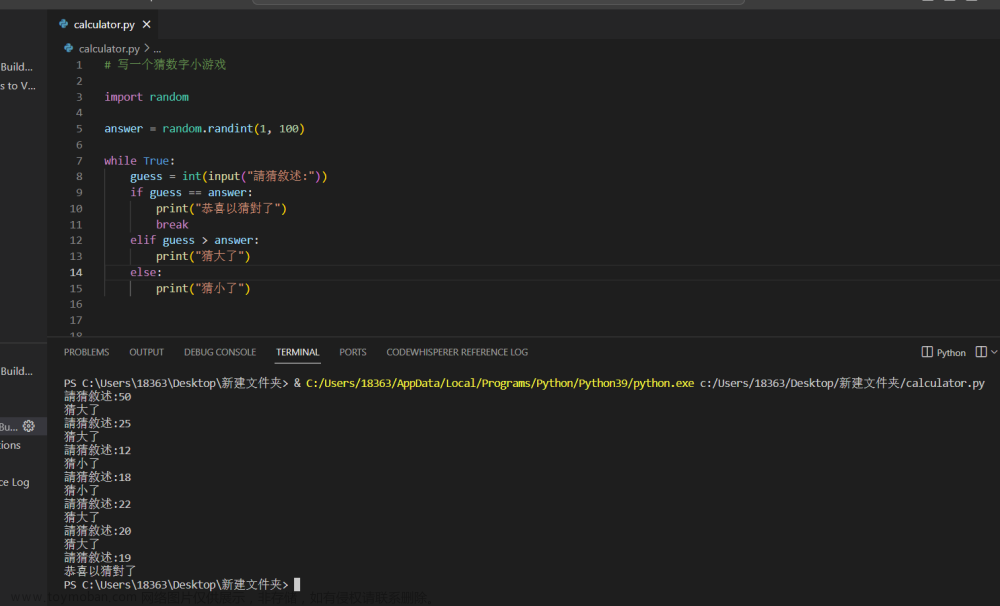This screenshot has width=1000, height=606.
Task: Expand the terminal split dropdown chevron
Action: click(994, 352)
